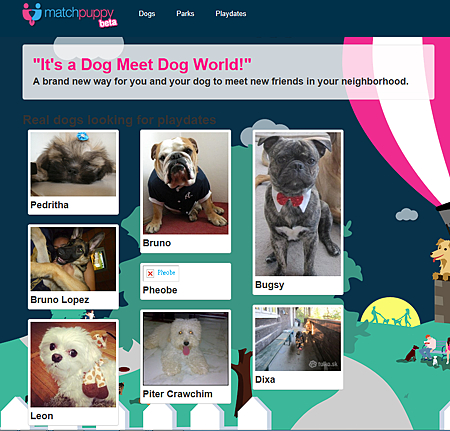Click the Leon name link
This screenshot has width=450, height=431.
point(42,416)
